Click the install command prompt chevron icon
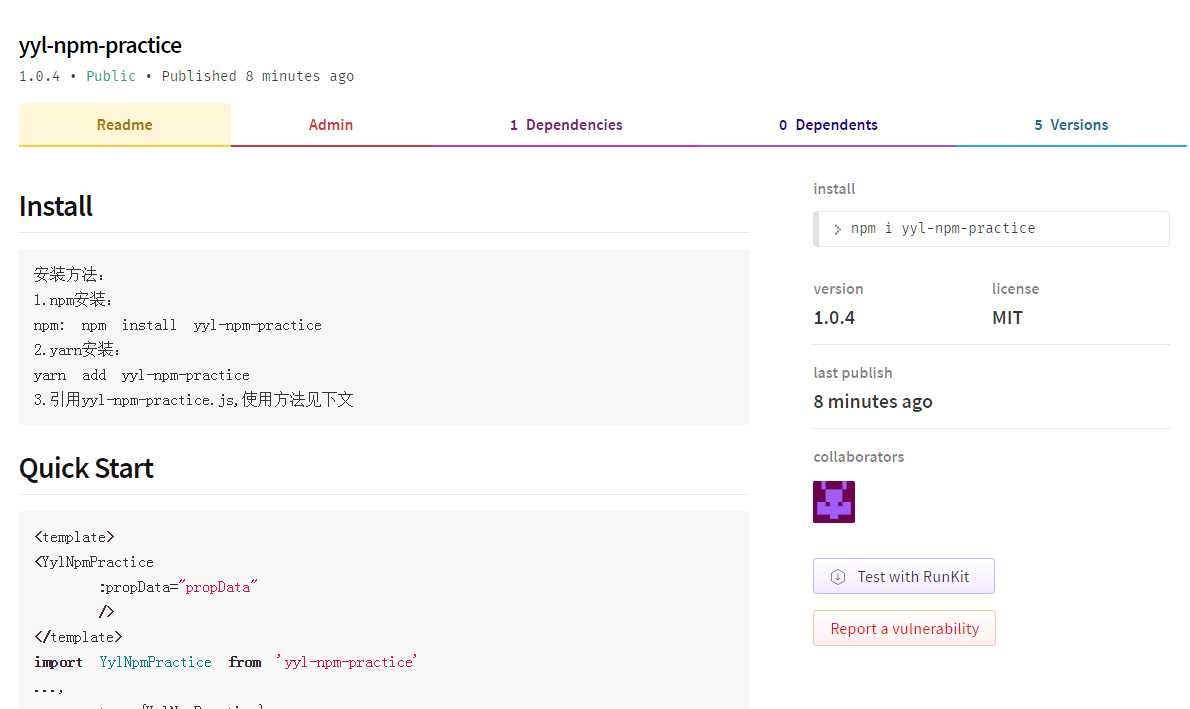Image resolution: width=1190 pixels, height=709 pixels. click(837, 229)
